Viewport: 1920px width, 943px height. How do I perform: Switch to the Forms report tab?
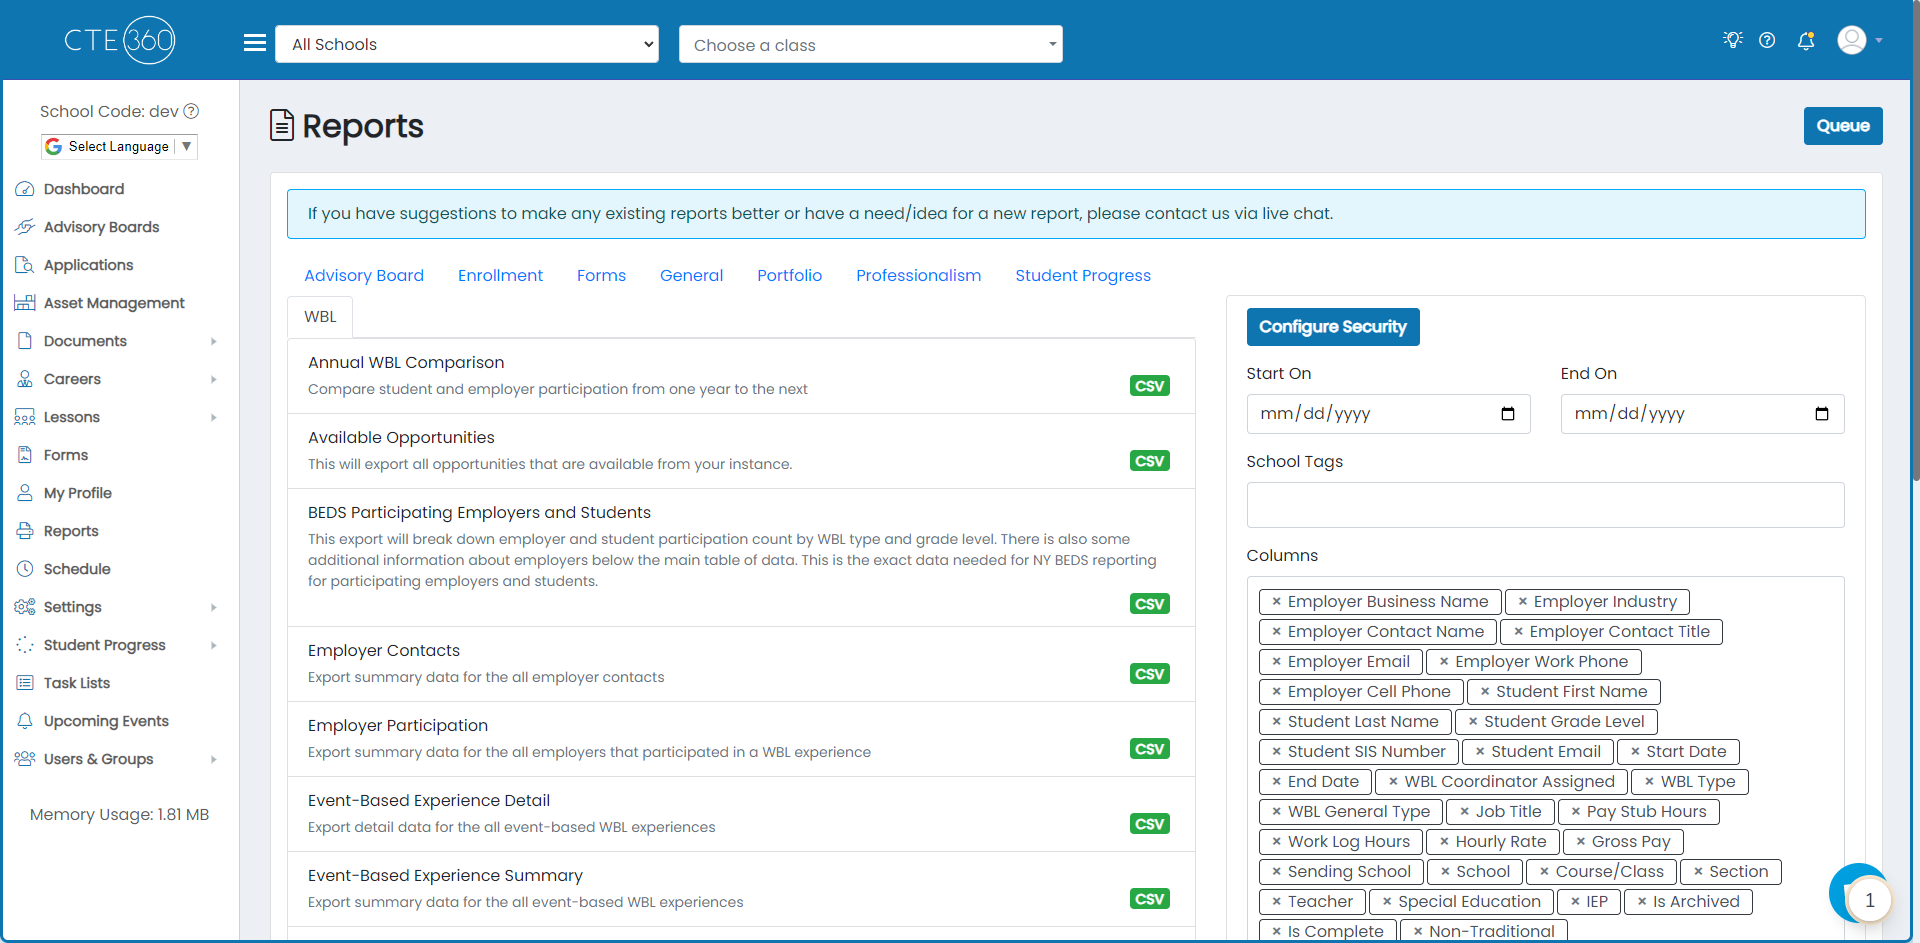(601, 275)
